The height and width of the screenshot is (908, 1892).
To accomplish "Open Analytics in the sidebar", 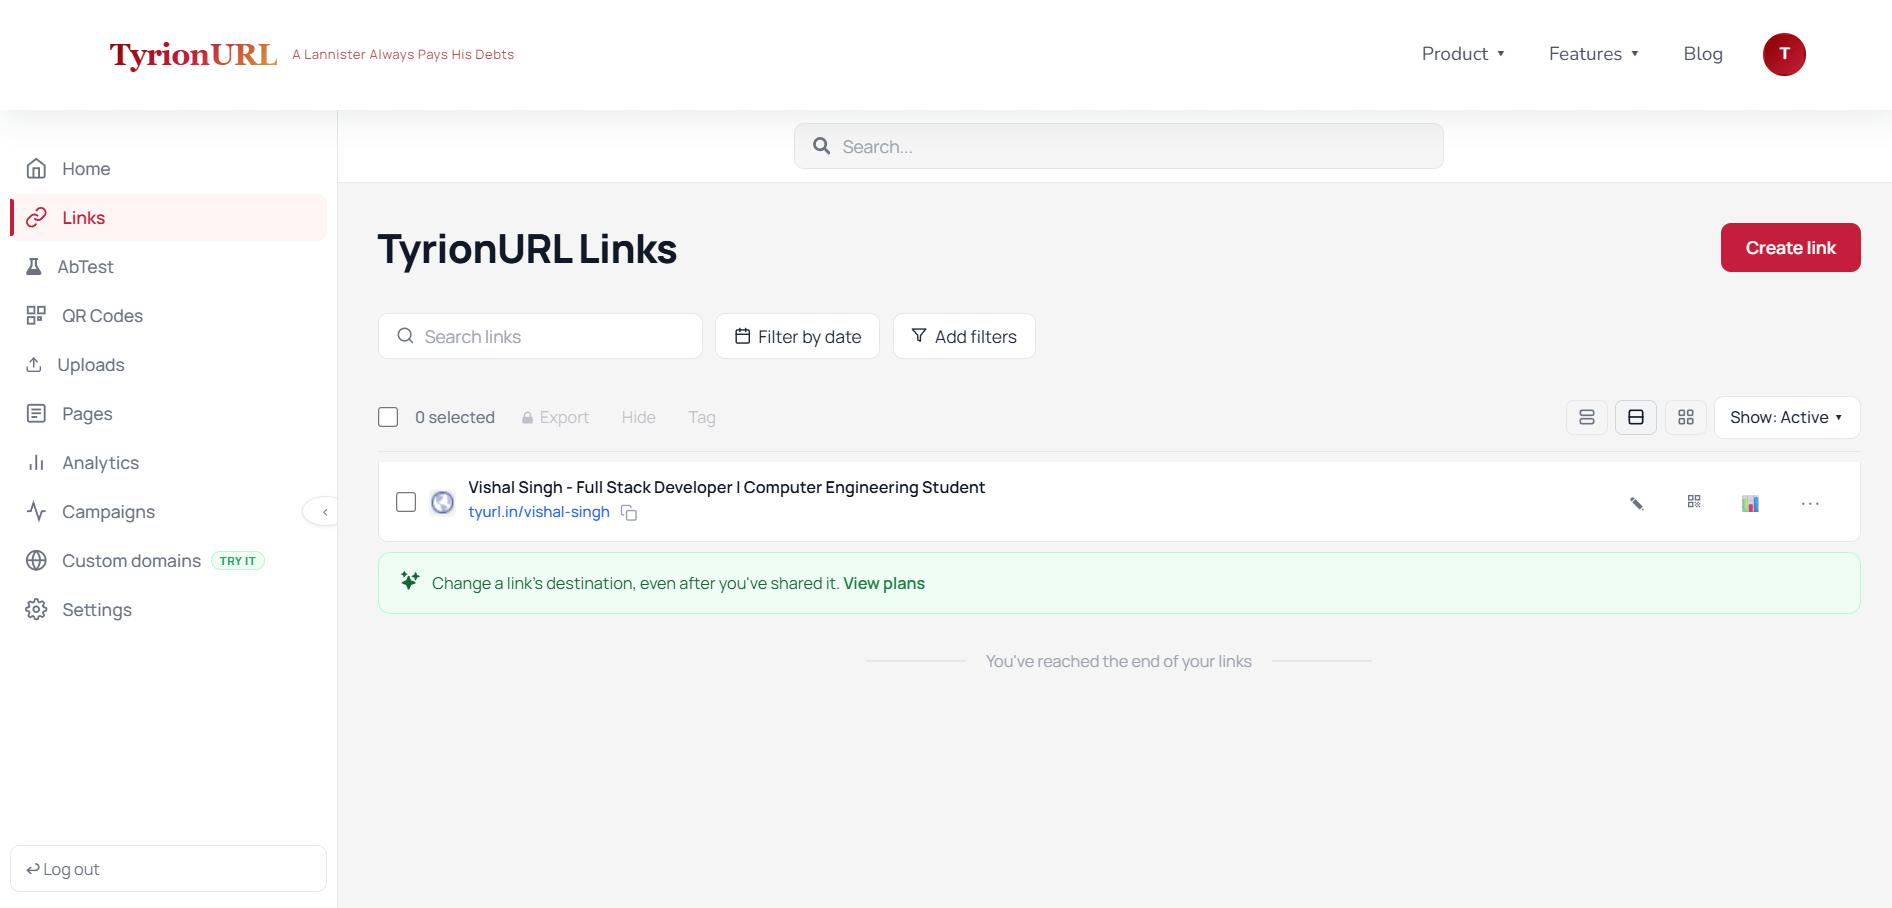I will coord(168,463).
